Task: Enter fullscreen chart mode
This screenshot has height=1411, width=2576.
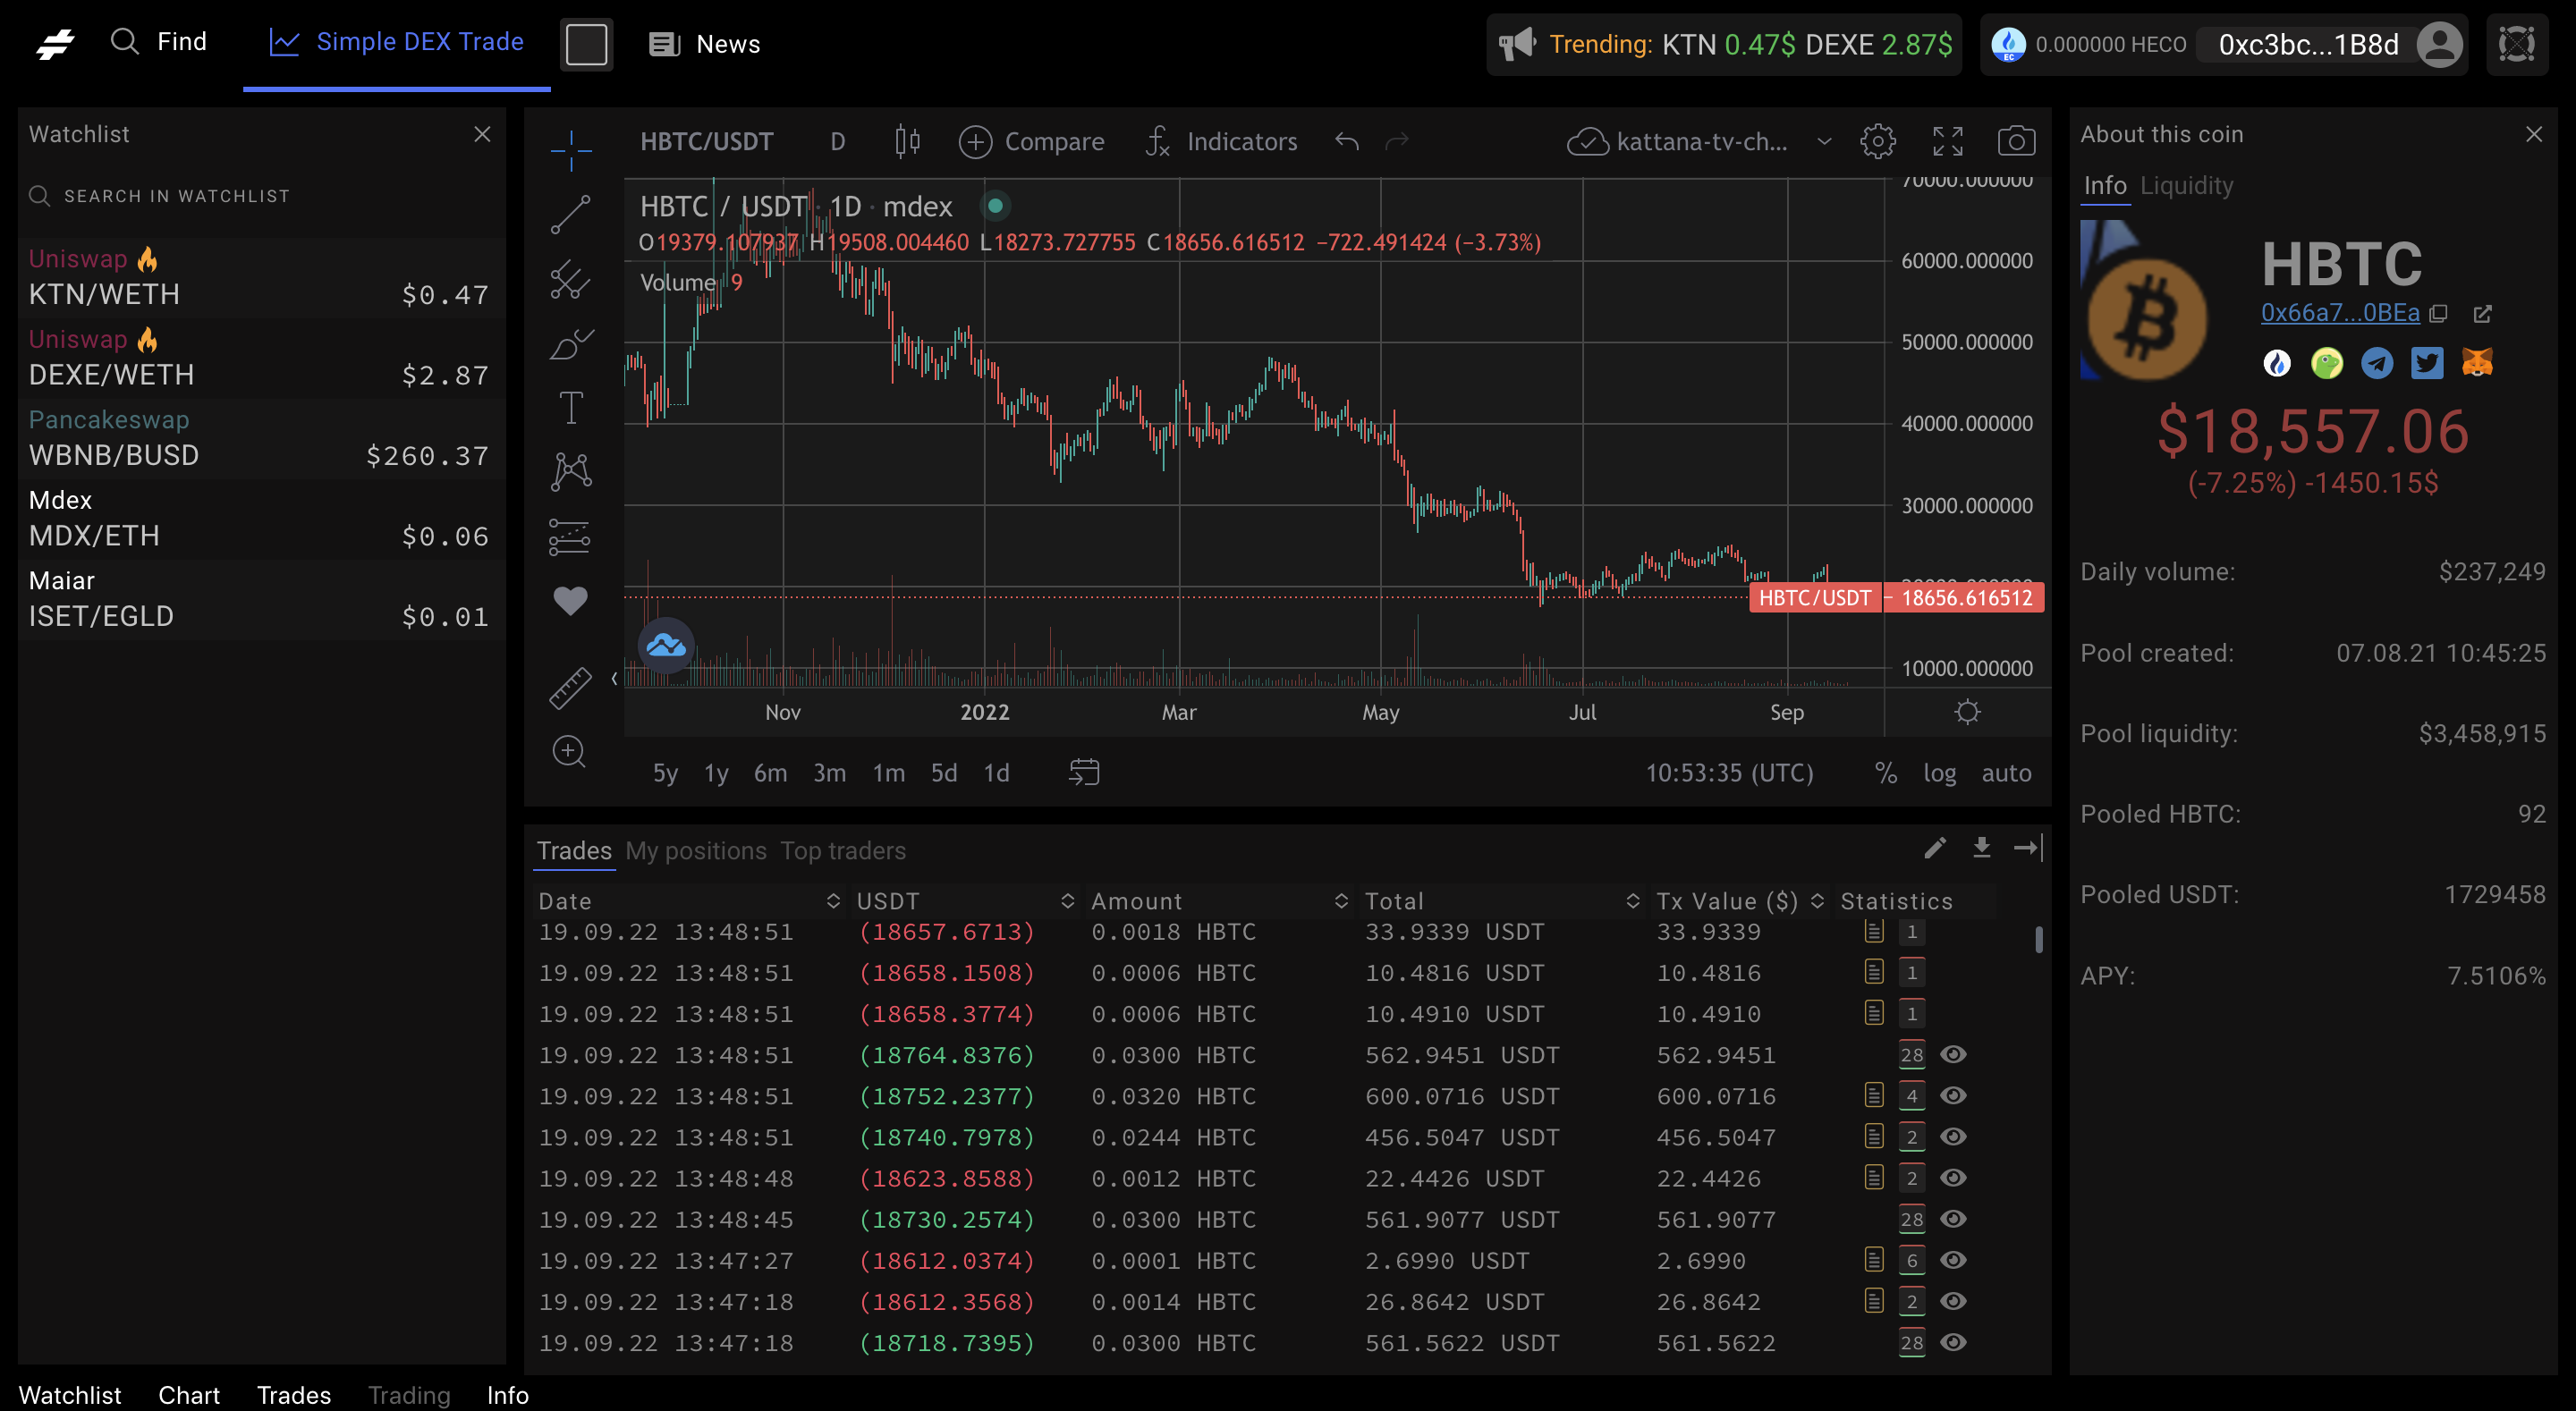Action: click(x=1947, y=142)
